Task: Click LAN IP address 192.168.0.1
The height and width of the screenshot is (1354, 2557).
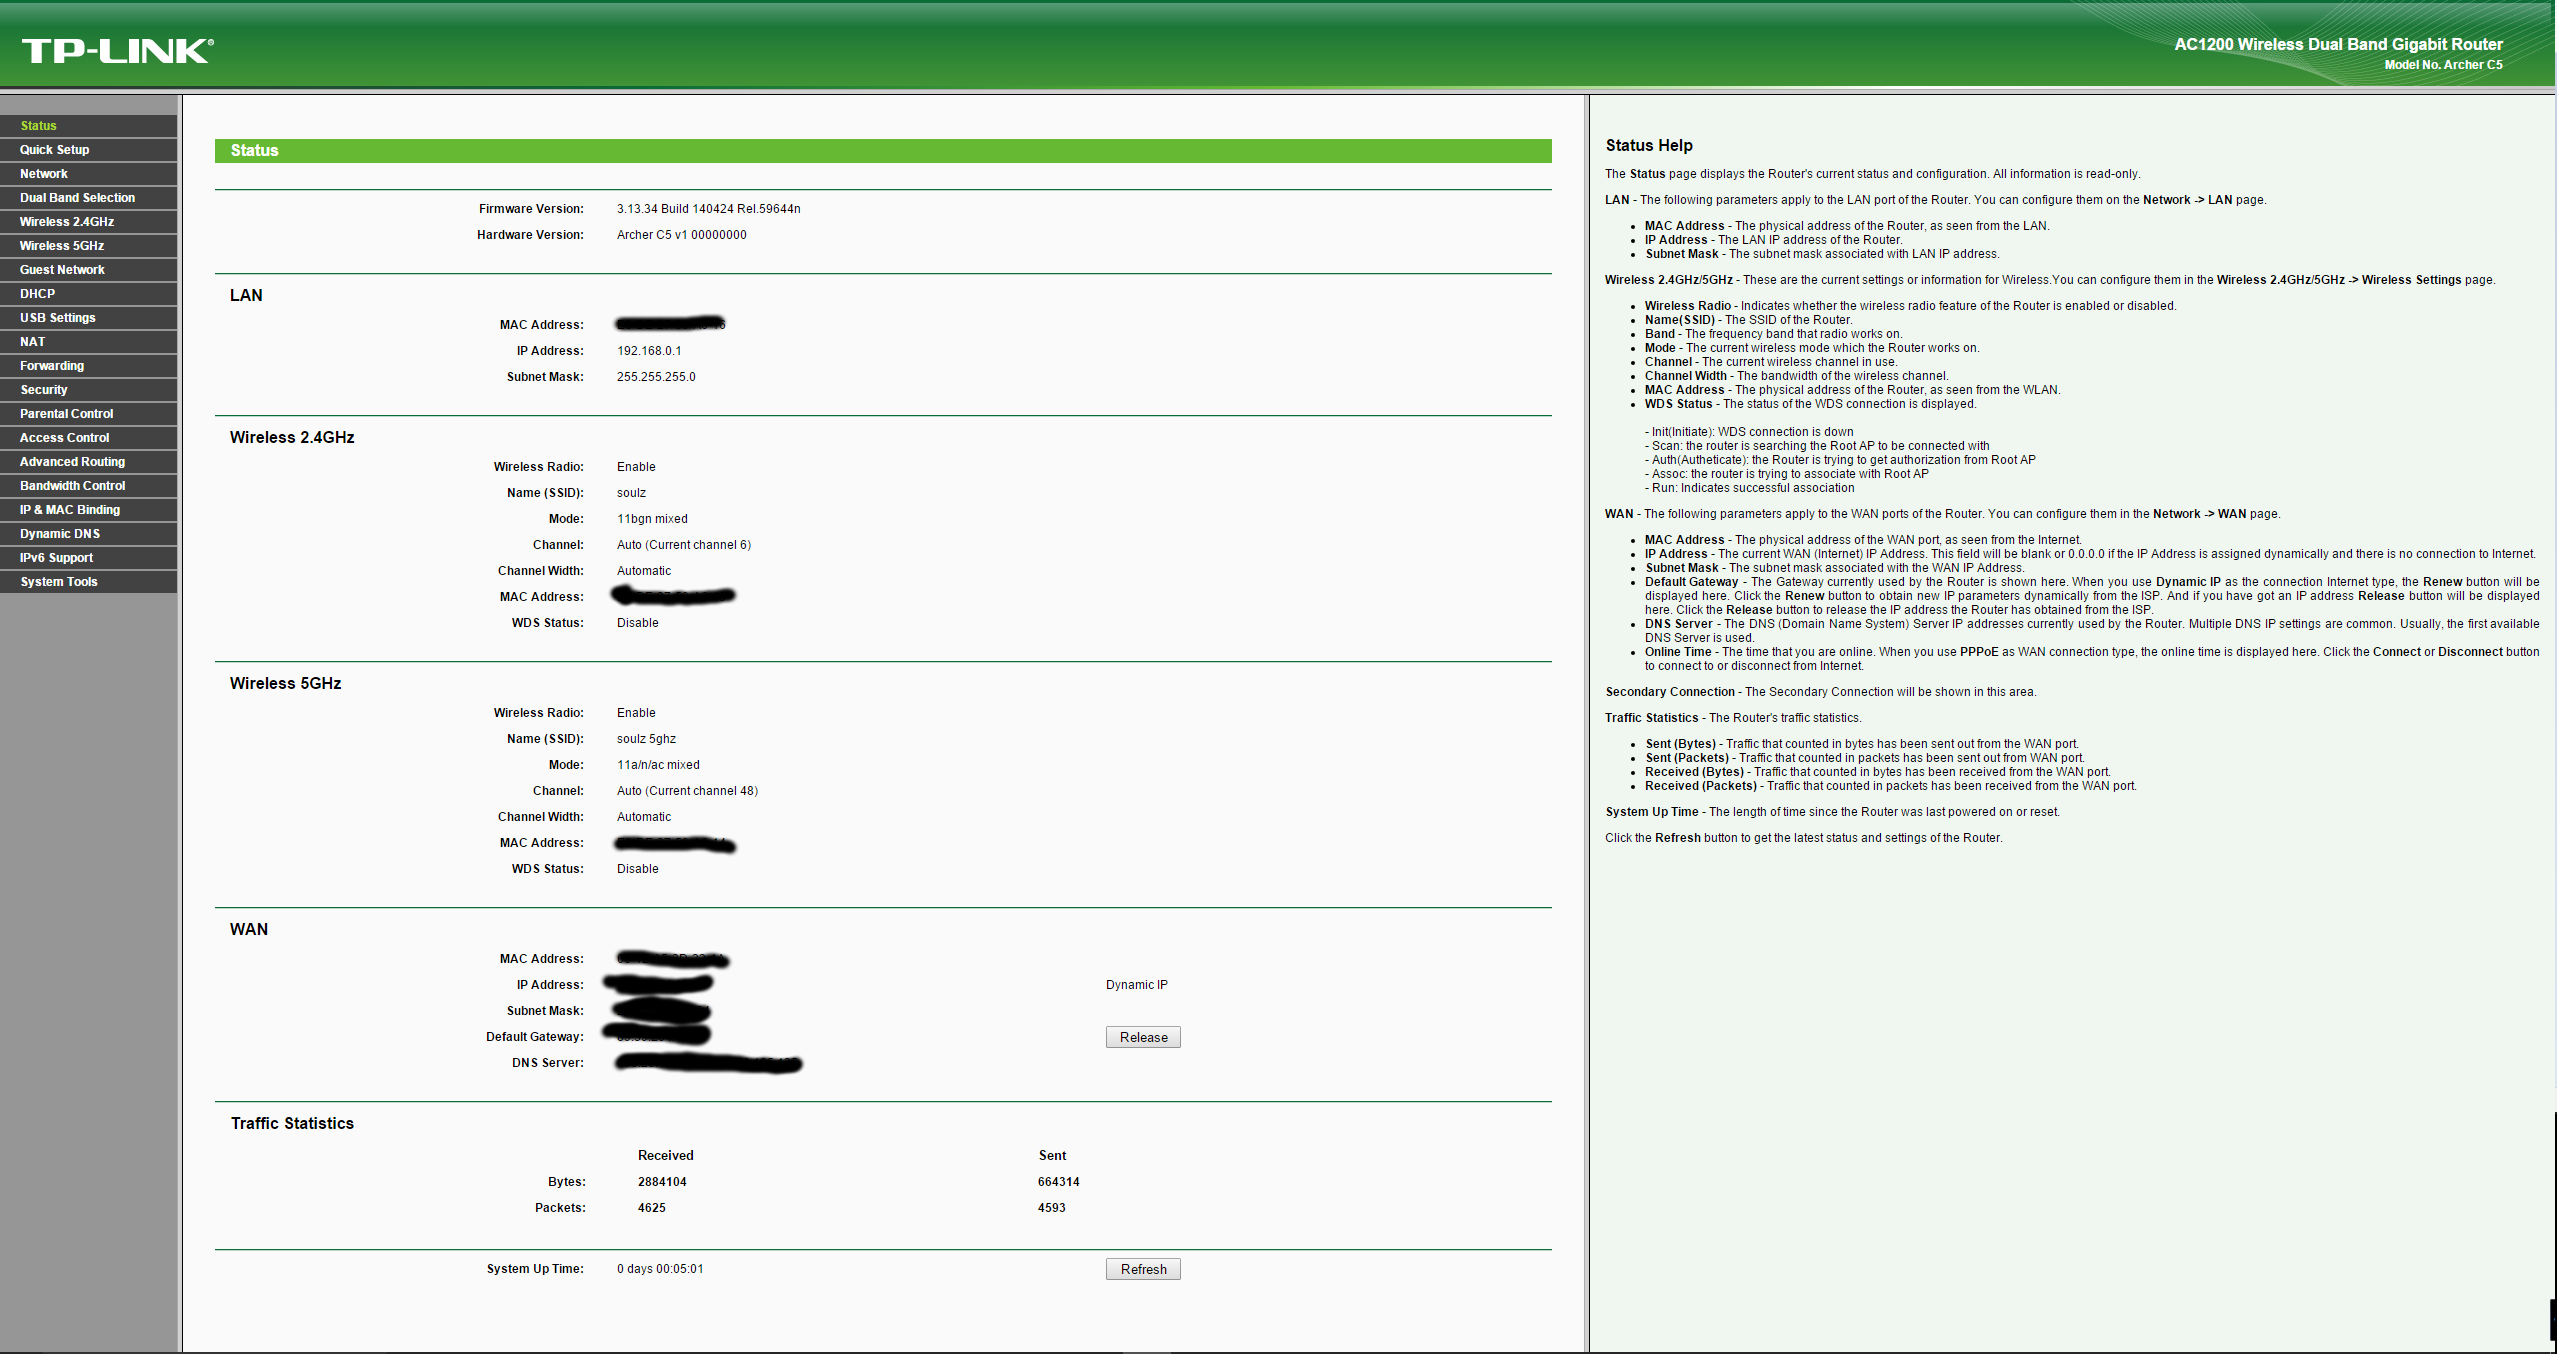Action: pos(649,351)
